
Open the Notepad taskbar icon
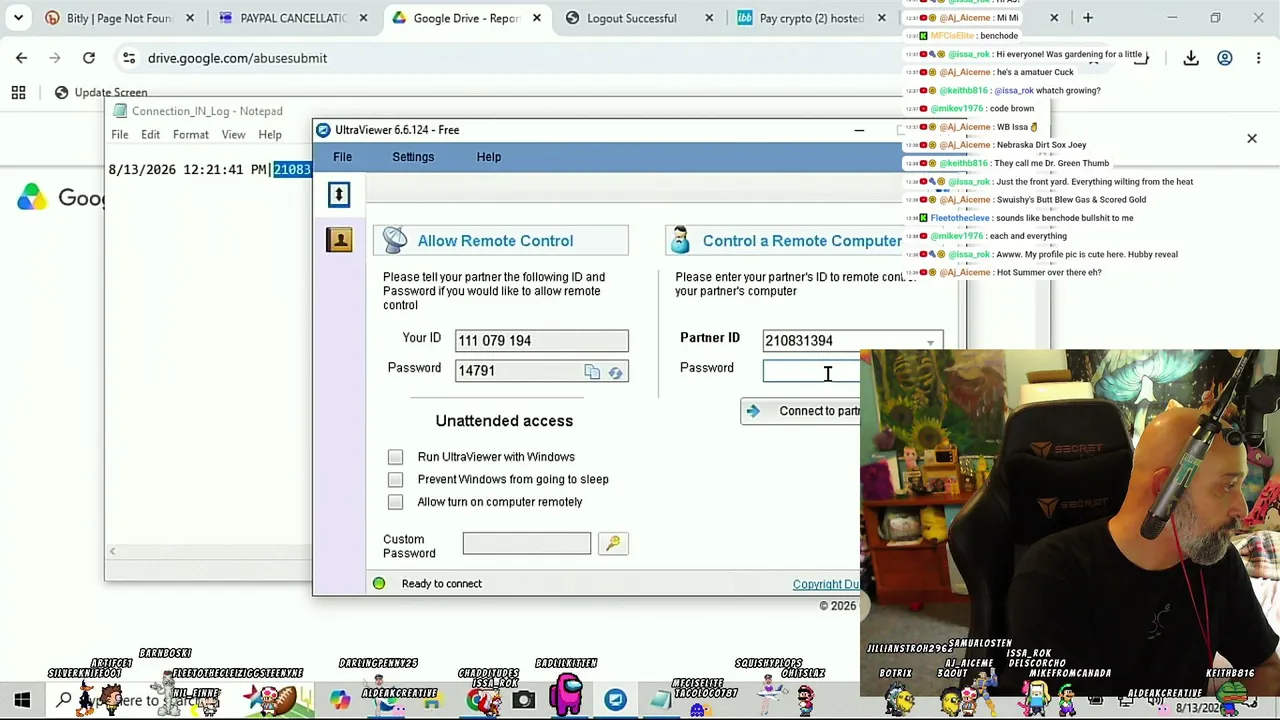tap(661, 700)
